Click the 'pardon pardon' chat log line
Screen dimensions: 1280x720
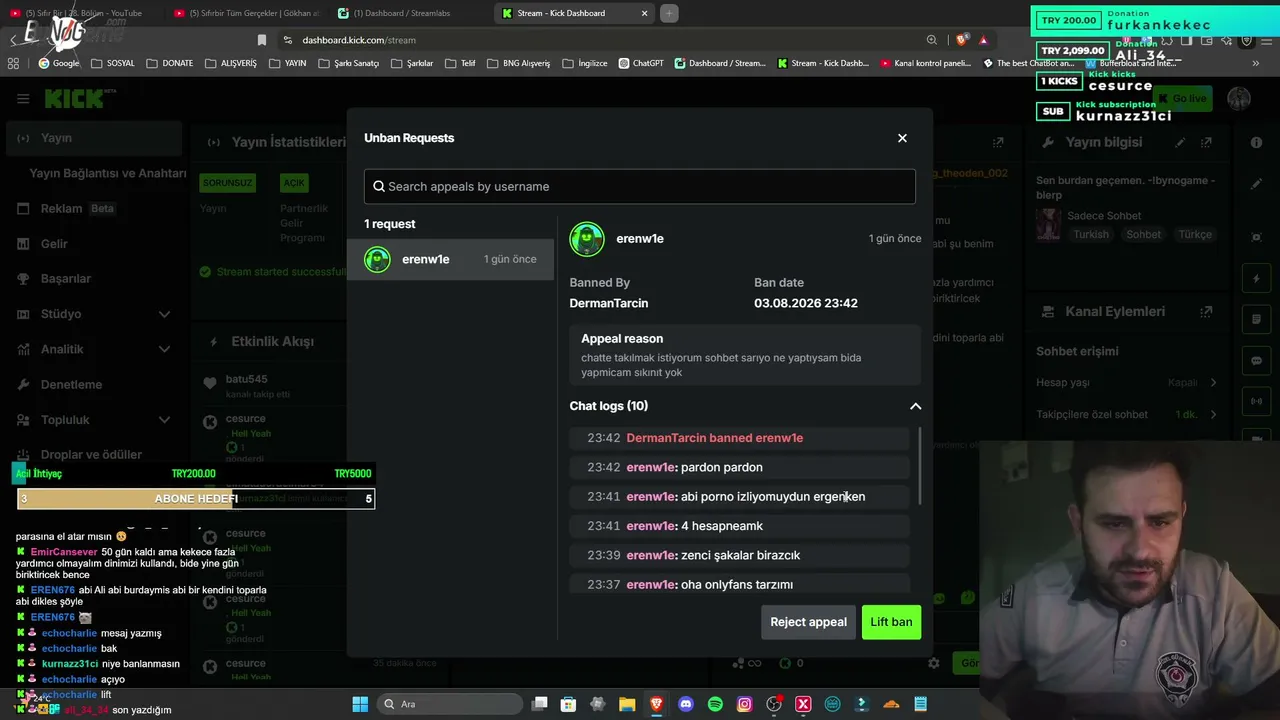[740, 467]
